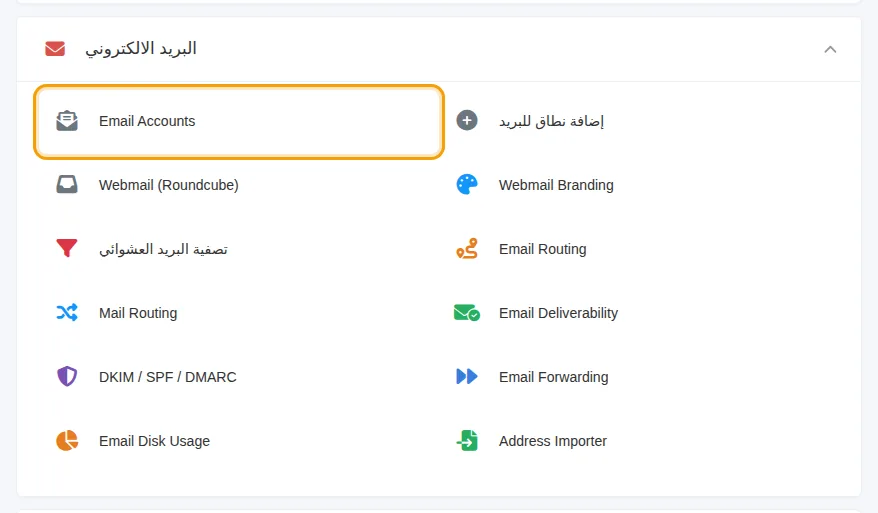878x513 pixels.
Task: Click the red funnel spam filter icon
Action: click(67, 248)
